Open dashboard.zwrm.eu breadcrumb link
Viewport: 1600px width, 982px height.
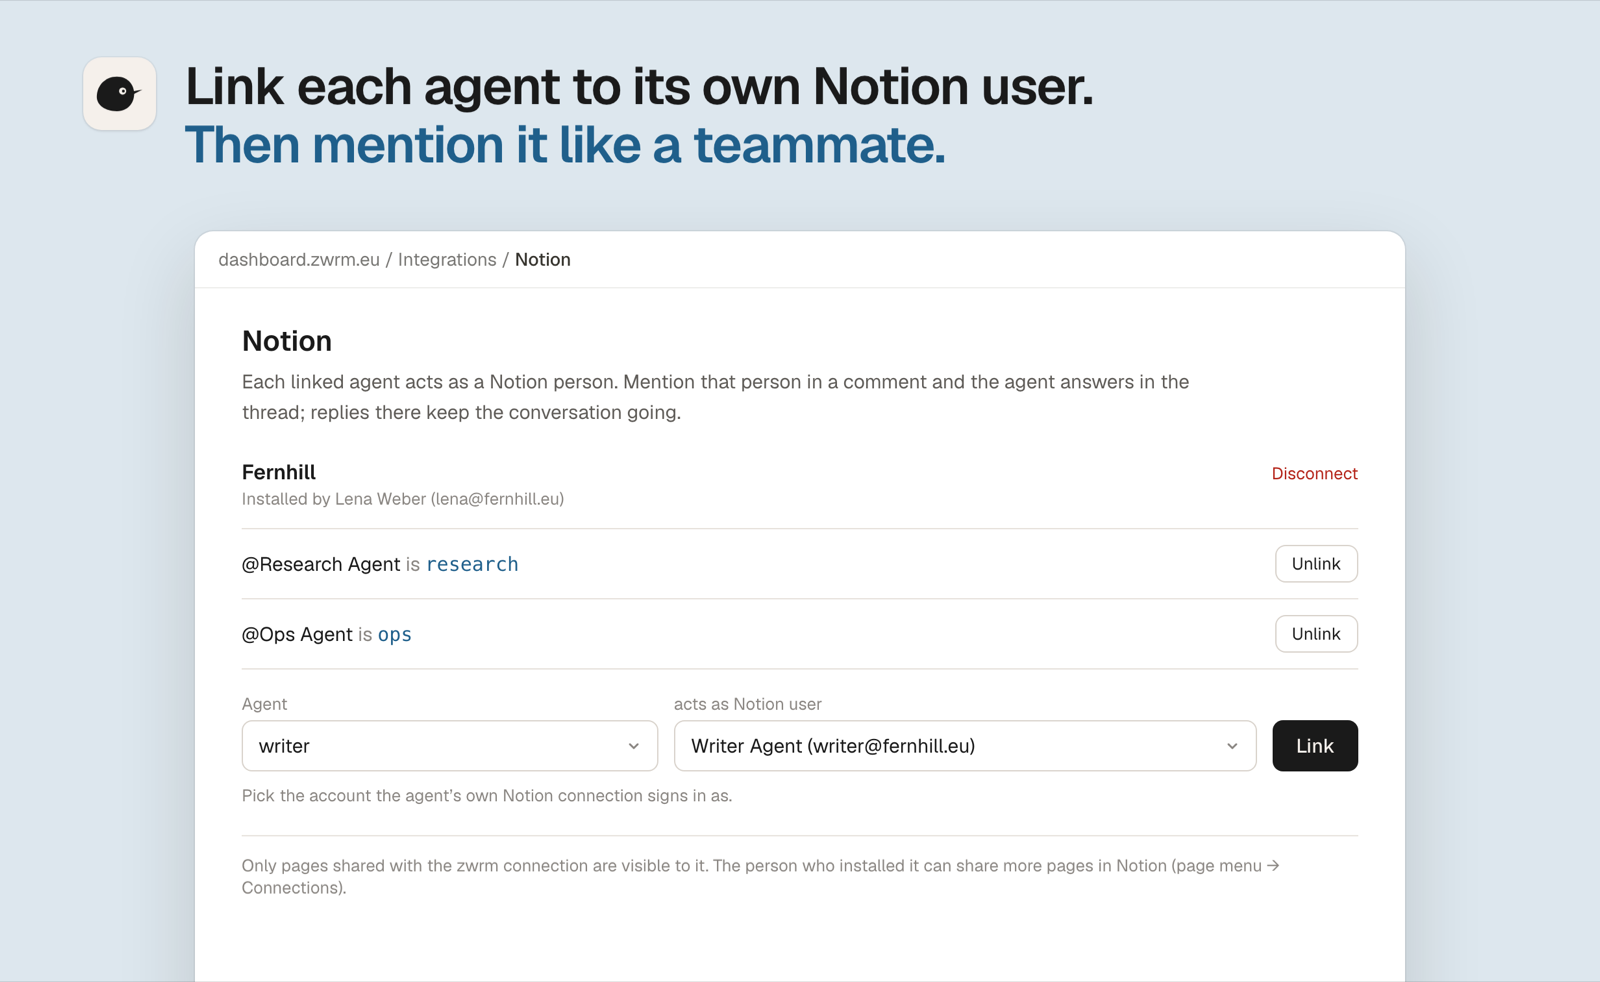pyautogui.click(x=299, y=260)
